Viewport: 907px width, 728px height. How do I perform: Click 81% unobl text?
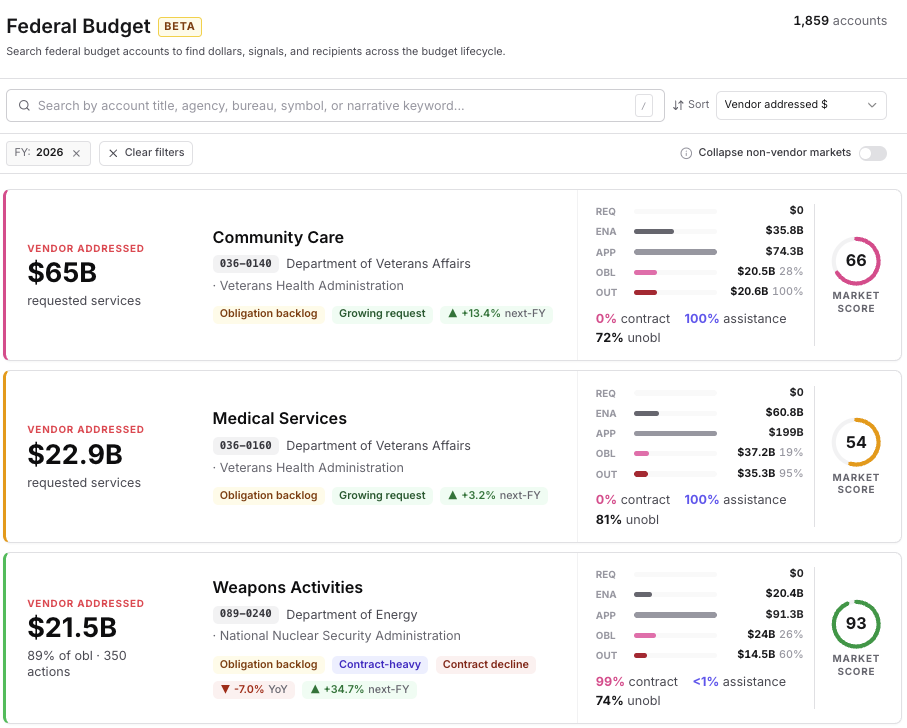[x=628, y=520]
